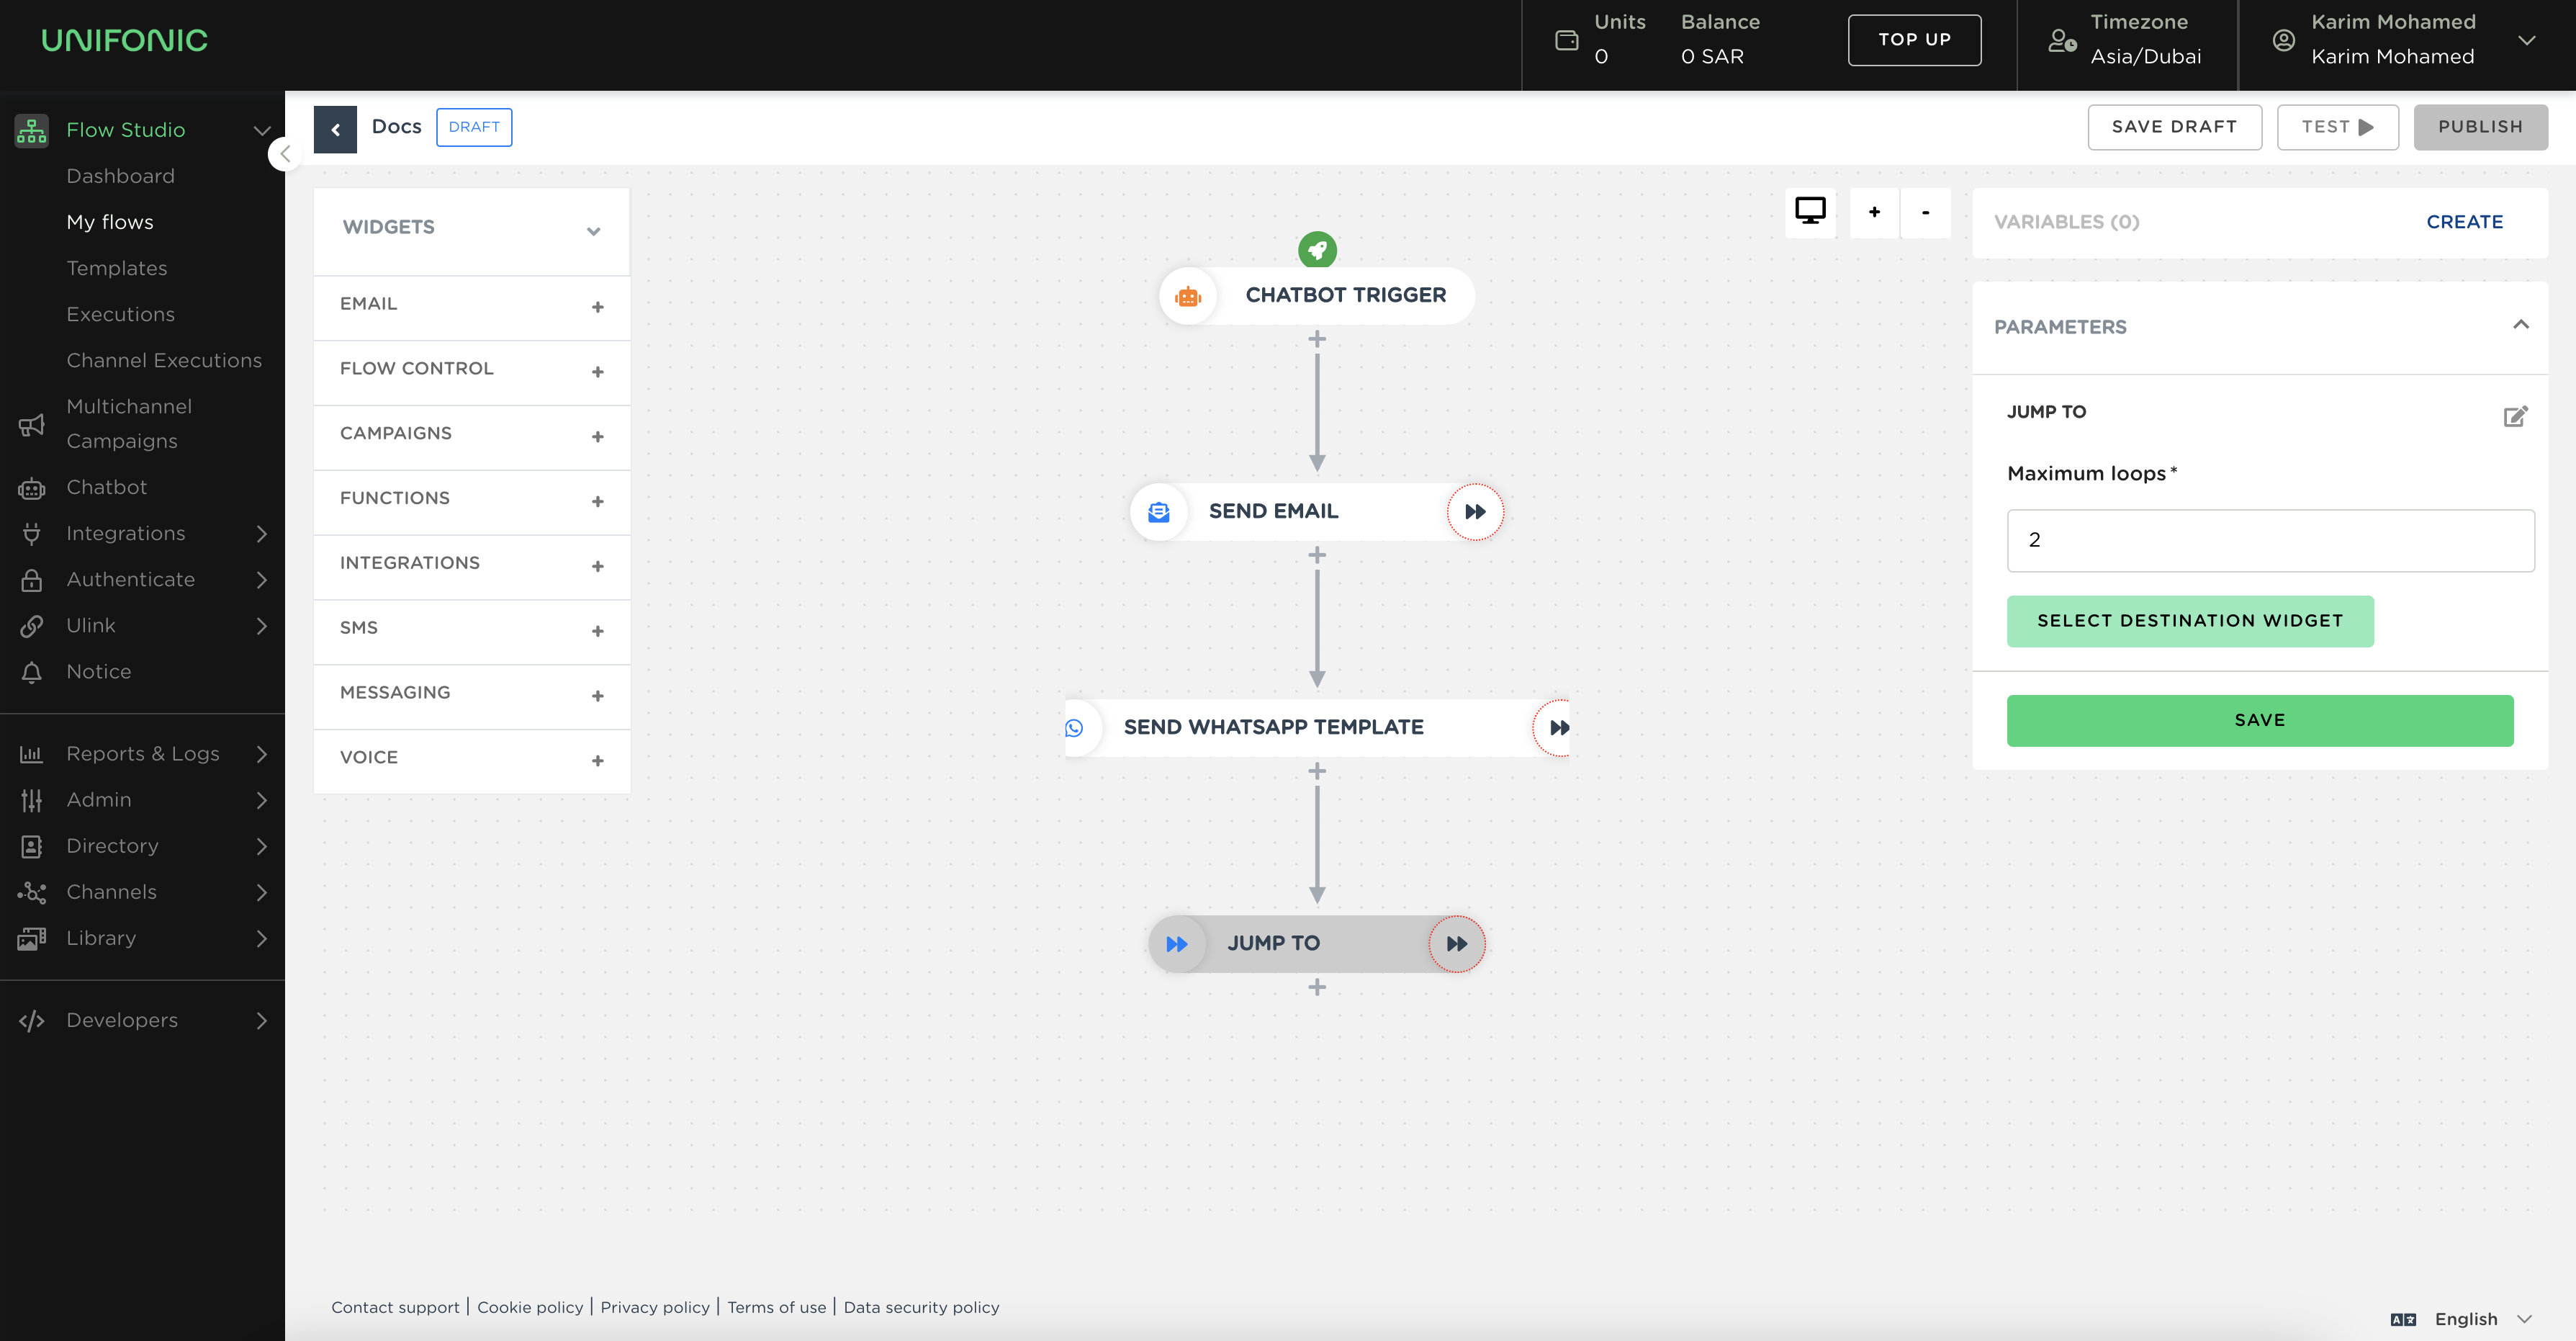The image size is (2576, 1341).
Task: Open the WIDGETS dropdown
Action: pos(593,231)
